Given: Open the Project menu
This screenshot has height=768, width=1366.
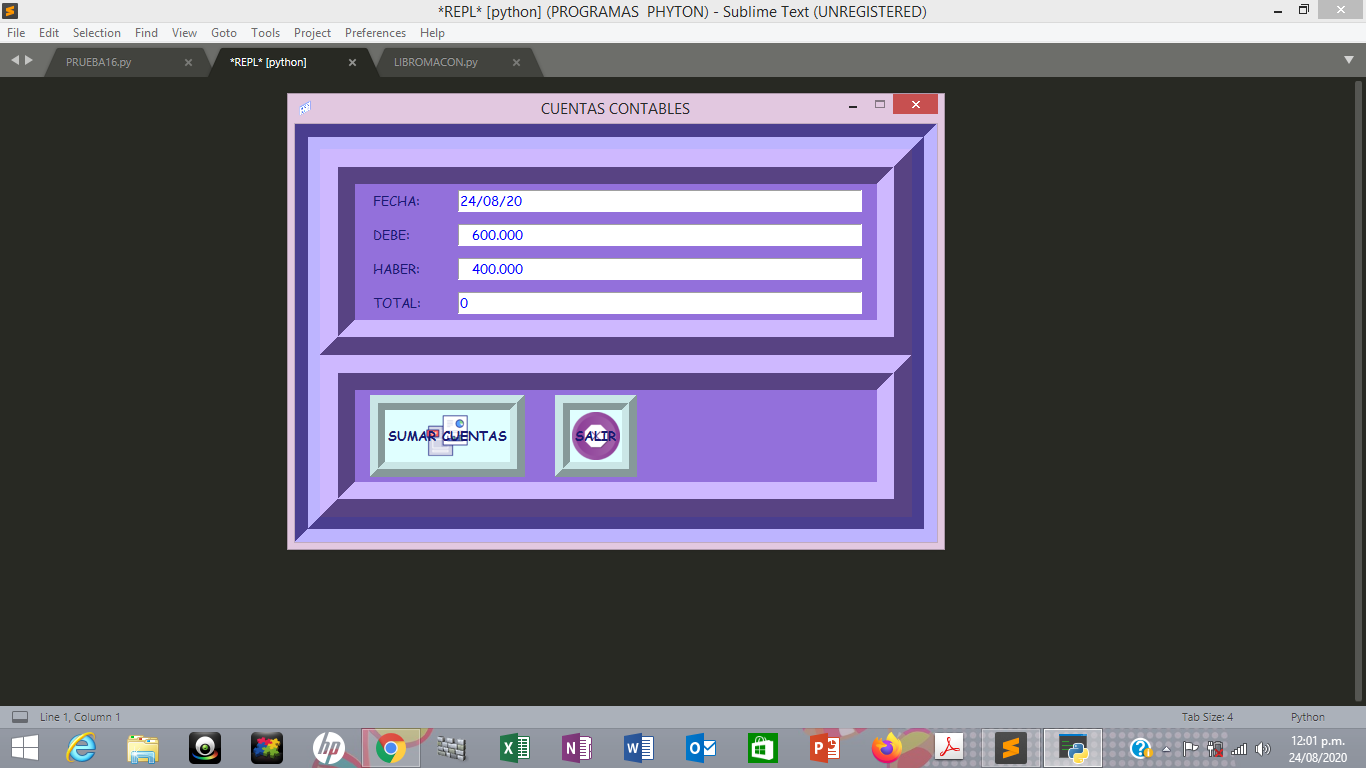Looking at the screenshot, I should click(312, 33).
